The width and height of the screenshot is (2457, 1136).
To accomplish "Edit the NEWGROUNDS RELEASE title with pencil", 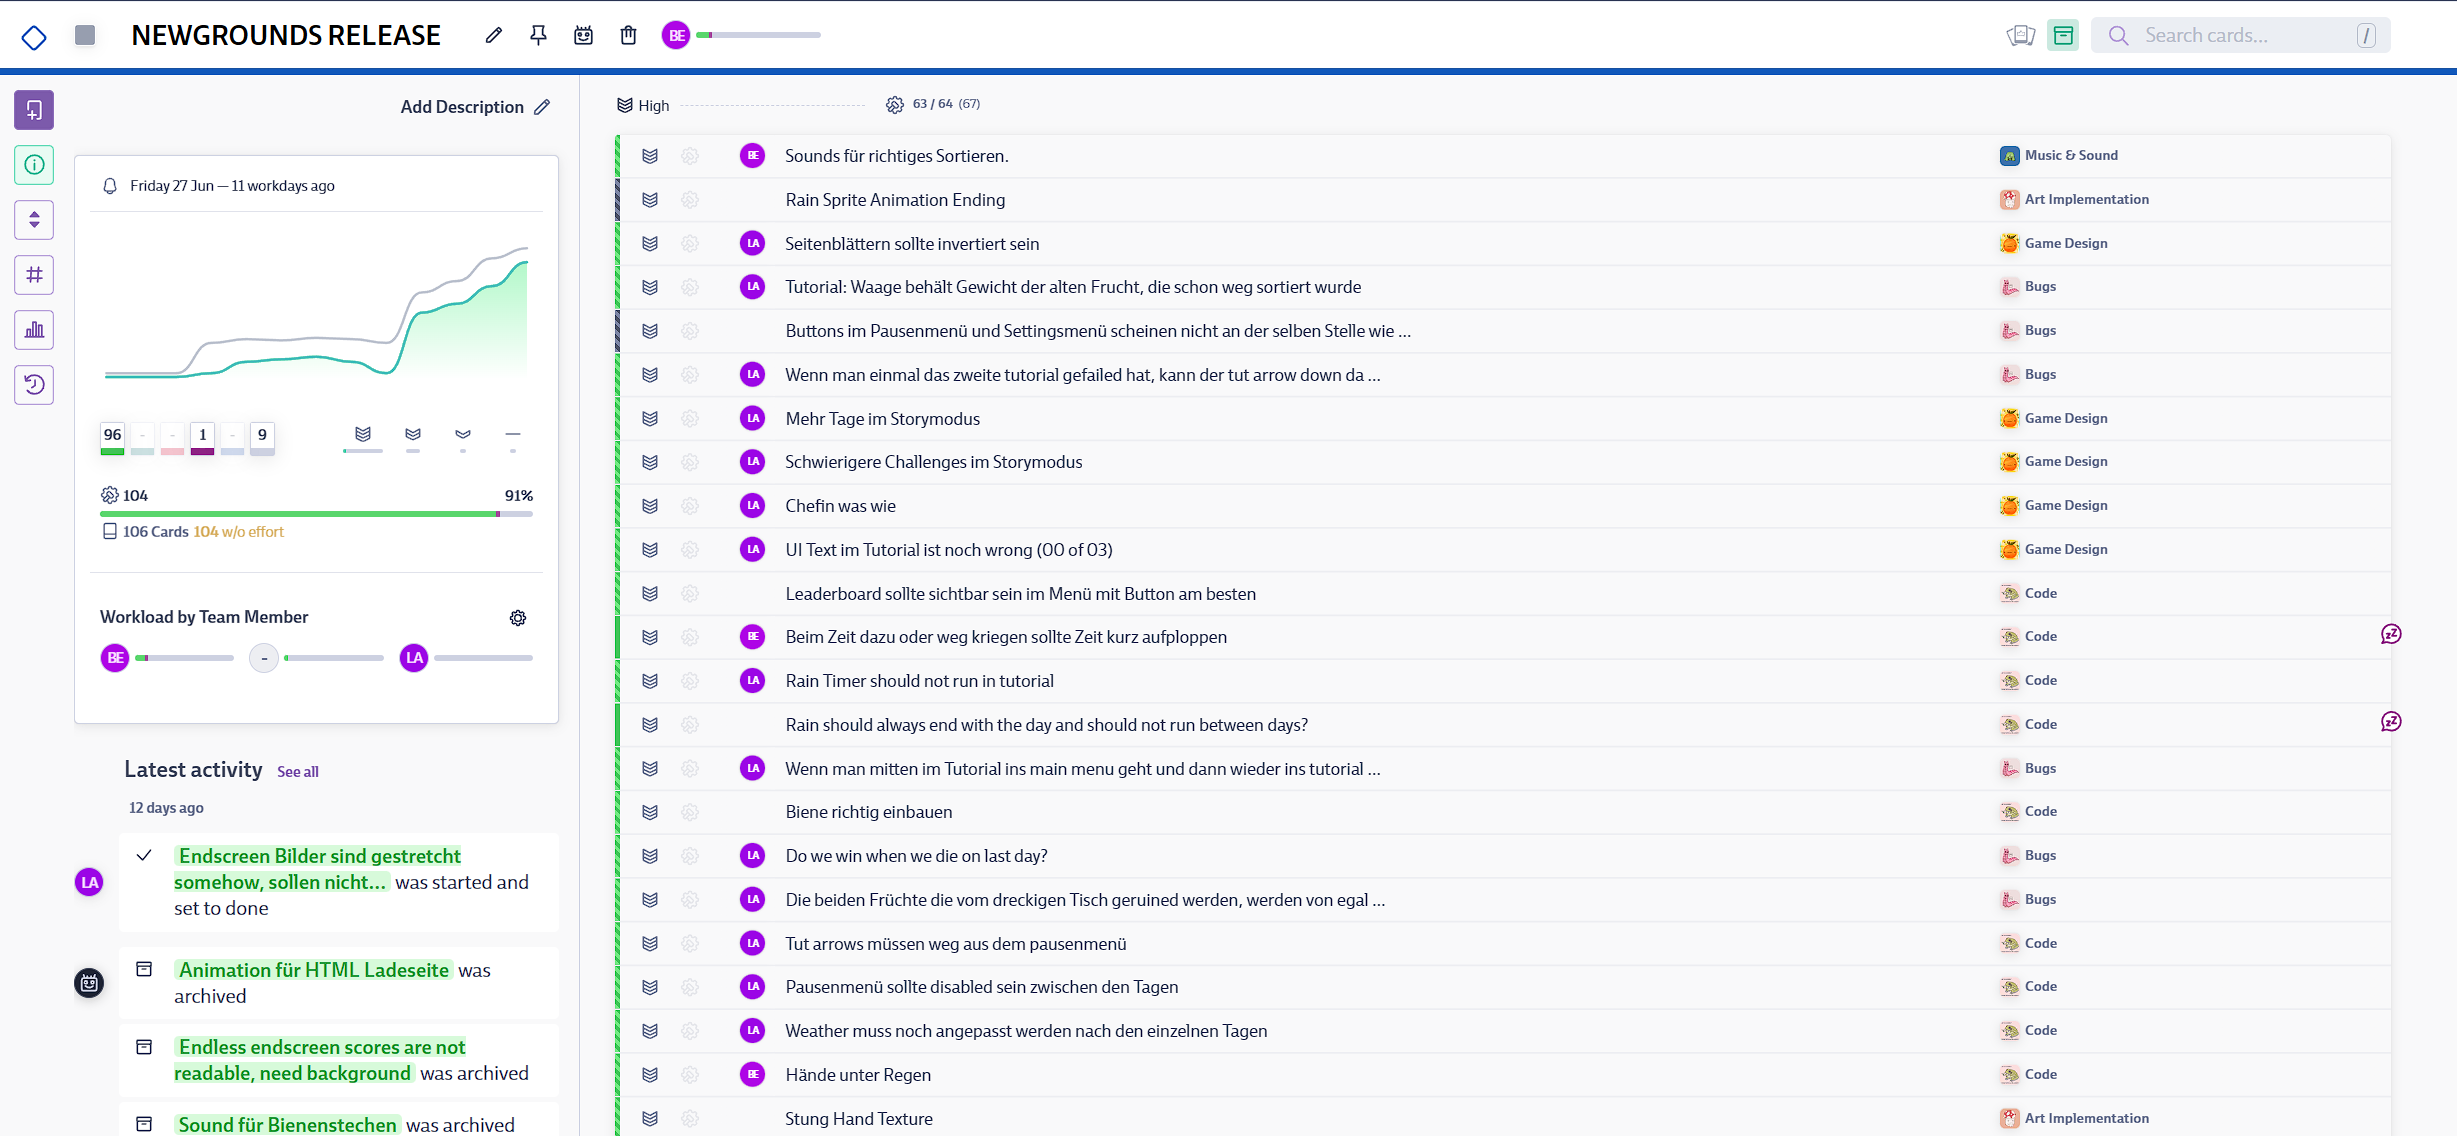I will [x=493, y=35].
